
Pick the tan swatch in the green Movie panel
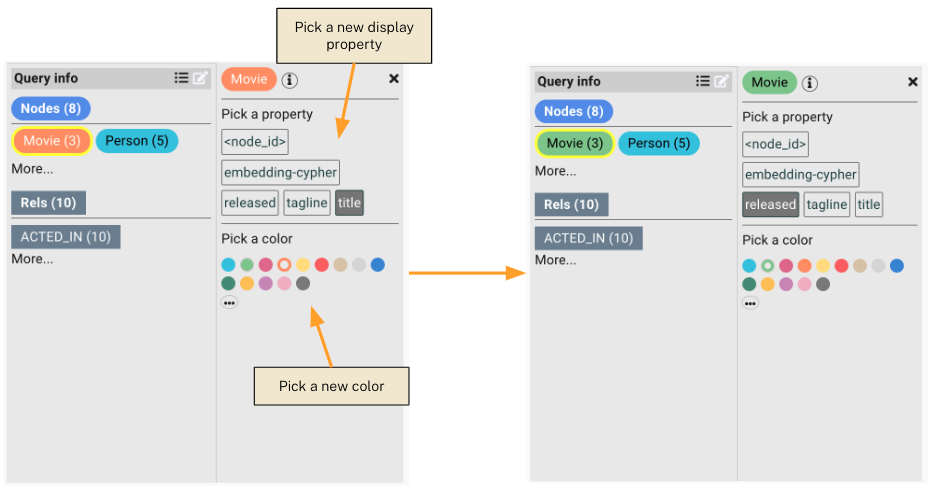[x=859, y=266]
